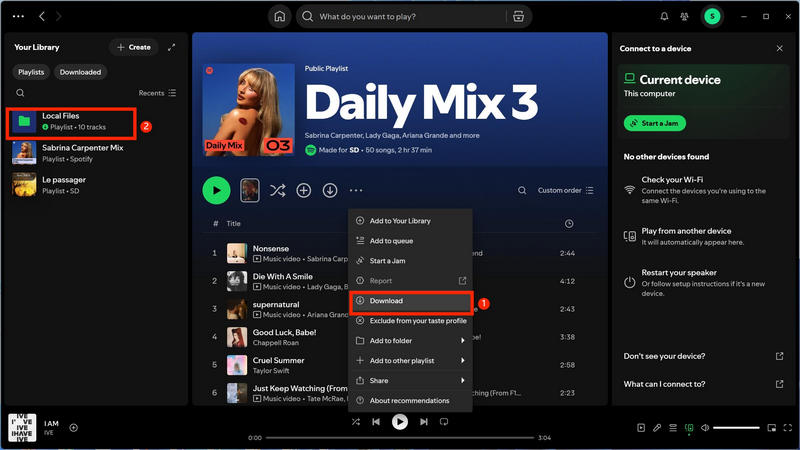This screenshot has width=800, height=450.
Task: Open the green S profile avatar
Action: point(712,16)
